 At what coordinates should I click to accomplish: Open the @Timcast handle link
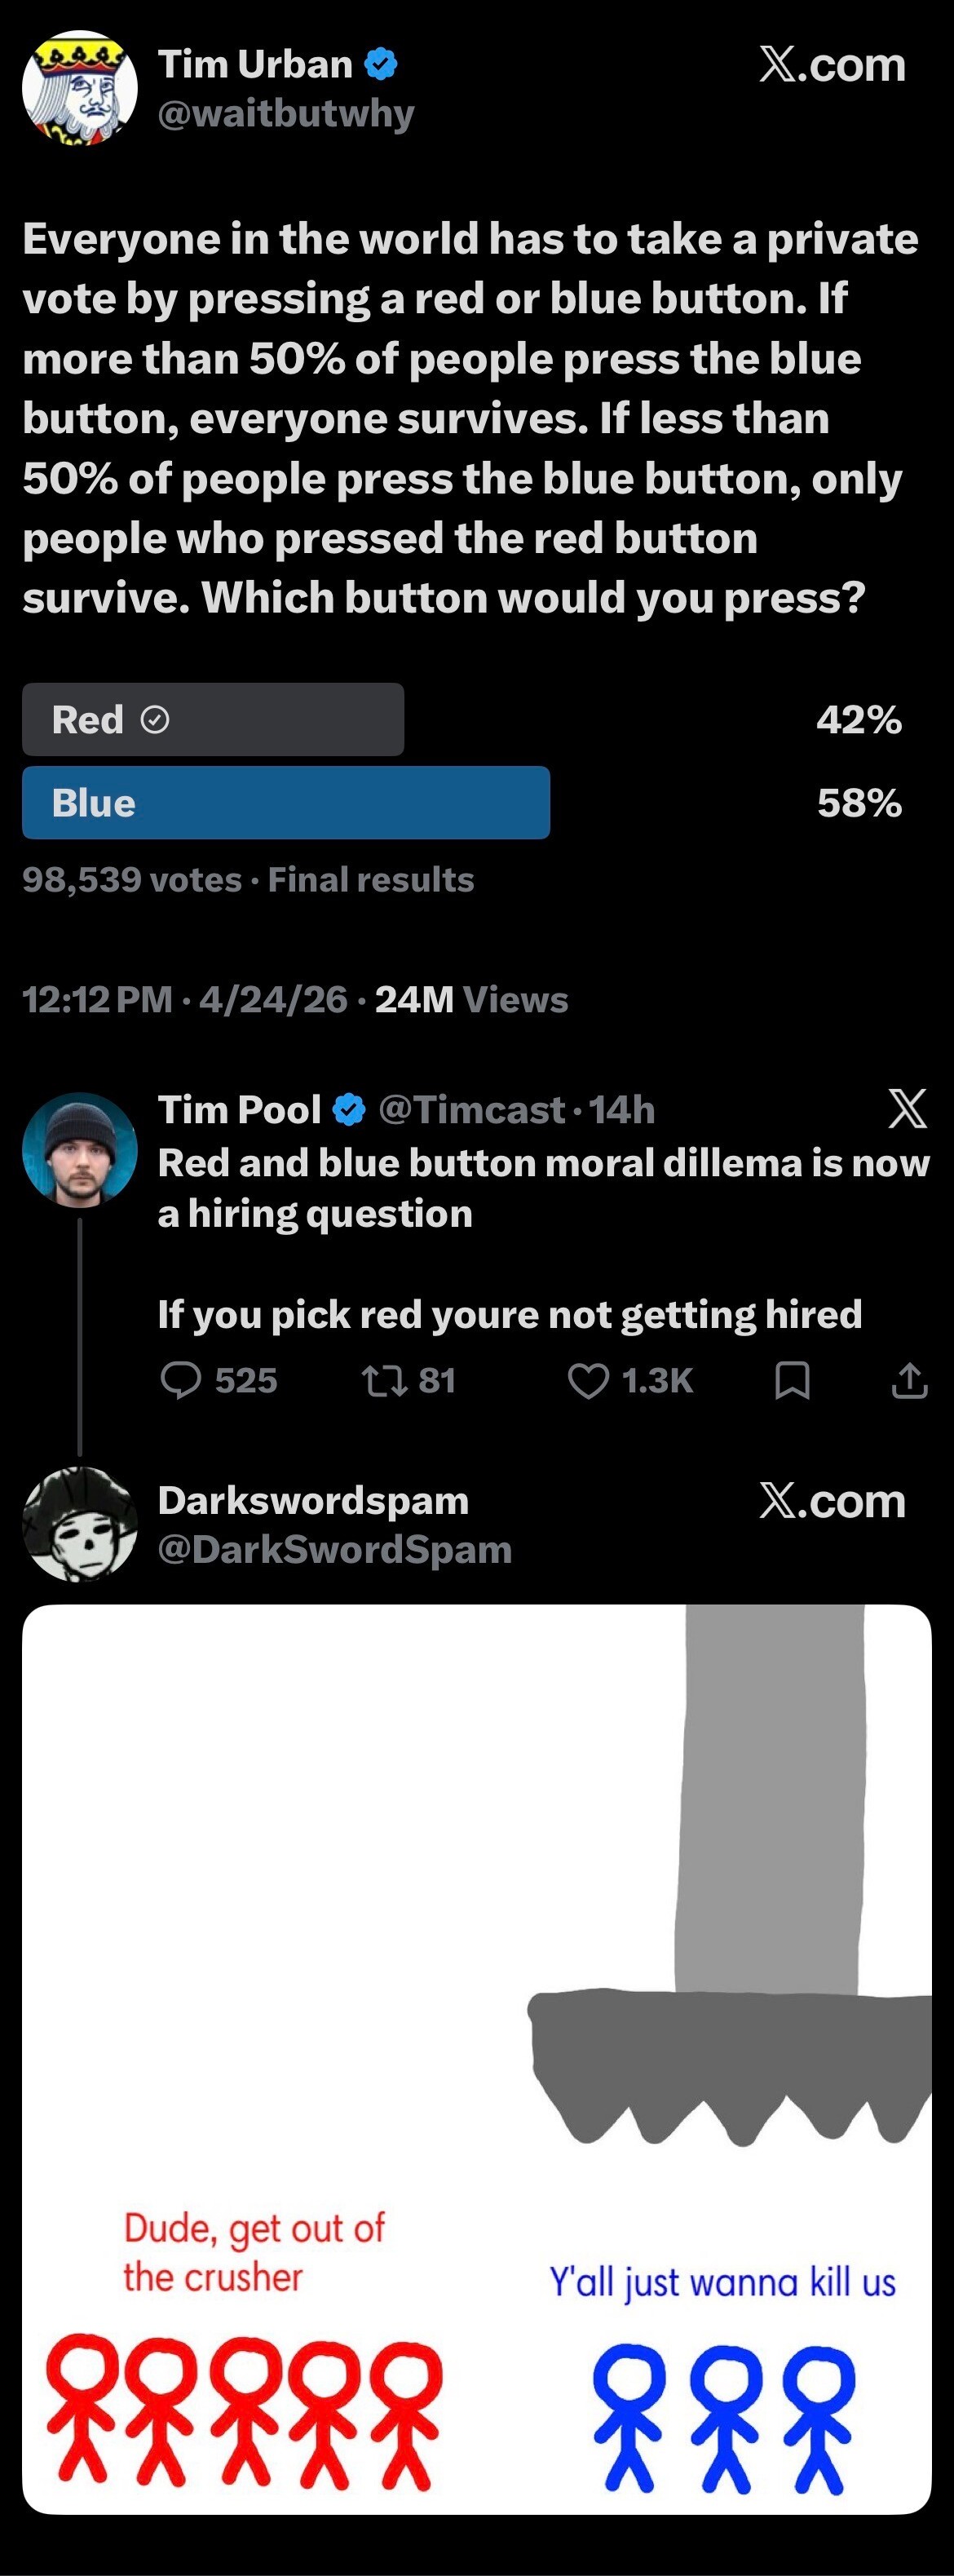[472, 1110]
